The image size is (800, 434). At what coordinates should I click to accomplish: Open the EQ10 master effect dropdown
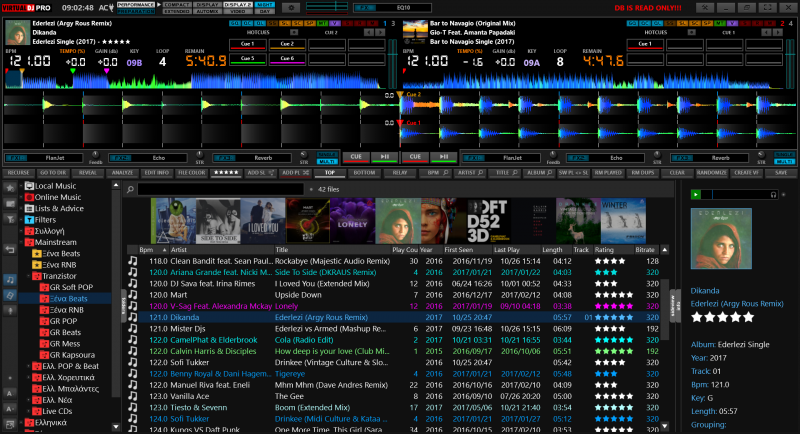click(403, 8)
